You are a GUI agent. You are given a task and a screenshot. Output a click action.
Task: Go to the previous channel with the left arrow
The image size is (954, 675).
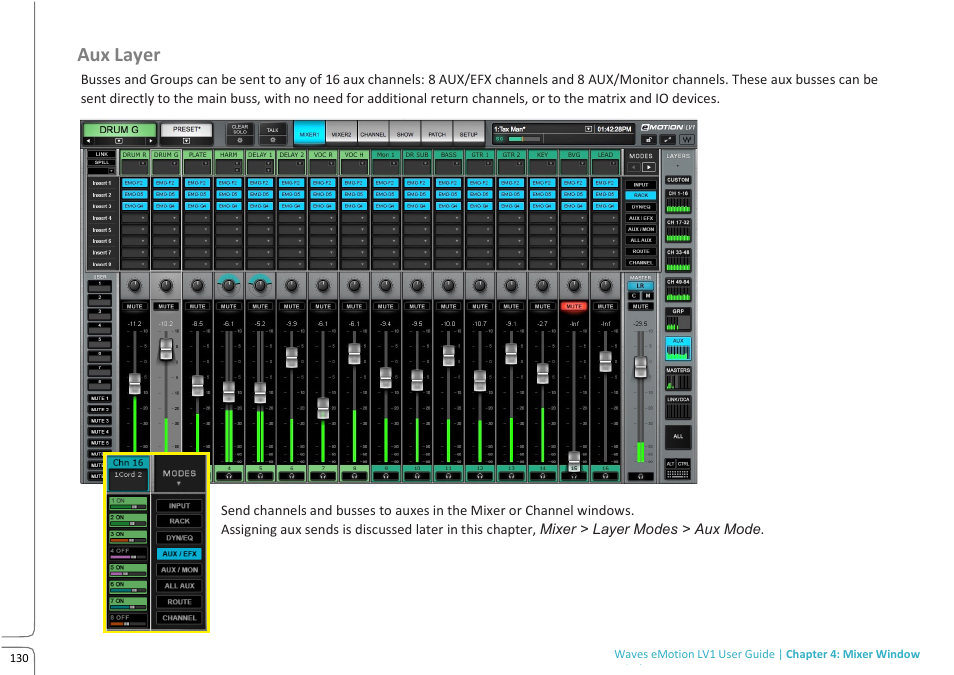88,141
